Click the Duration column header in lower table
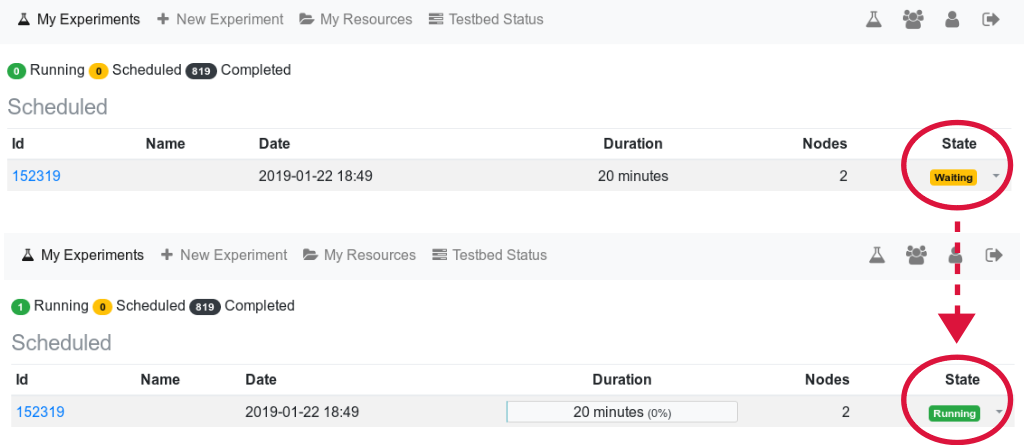The width and height of the screenshot is (1024, 445). coord(622,380)
